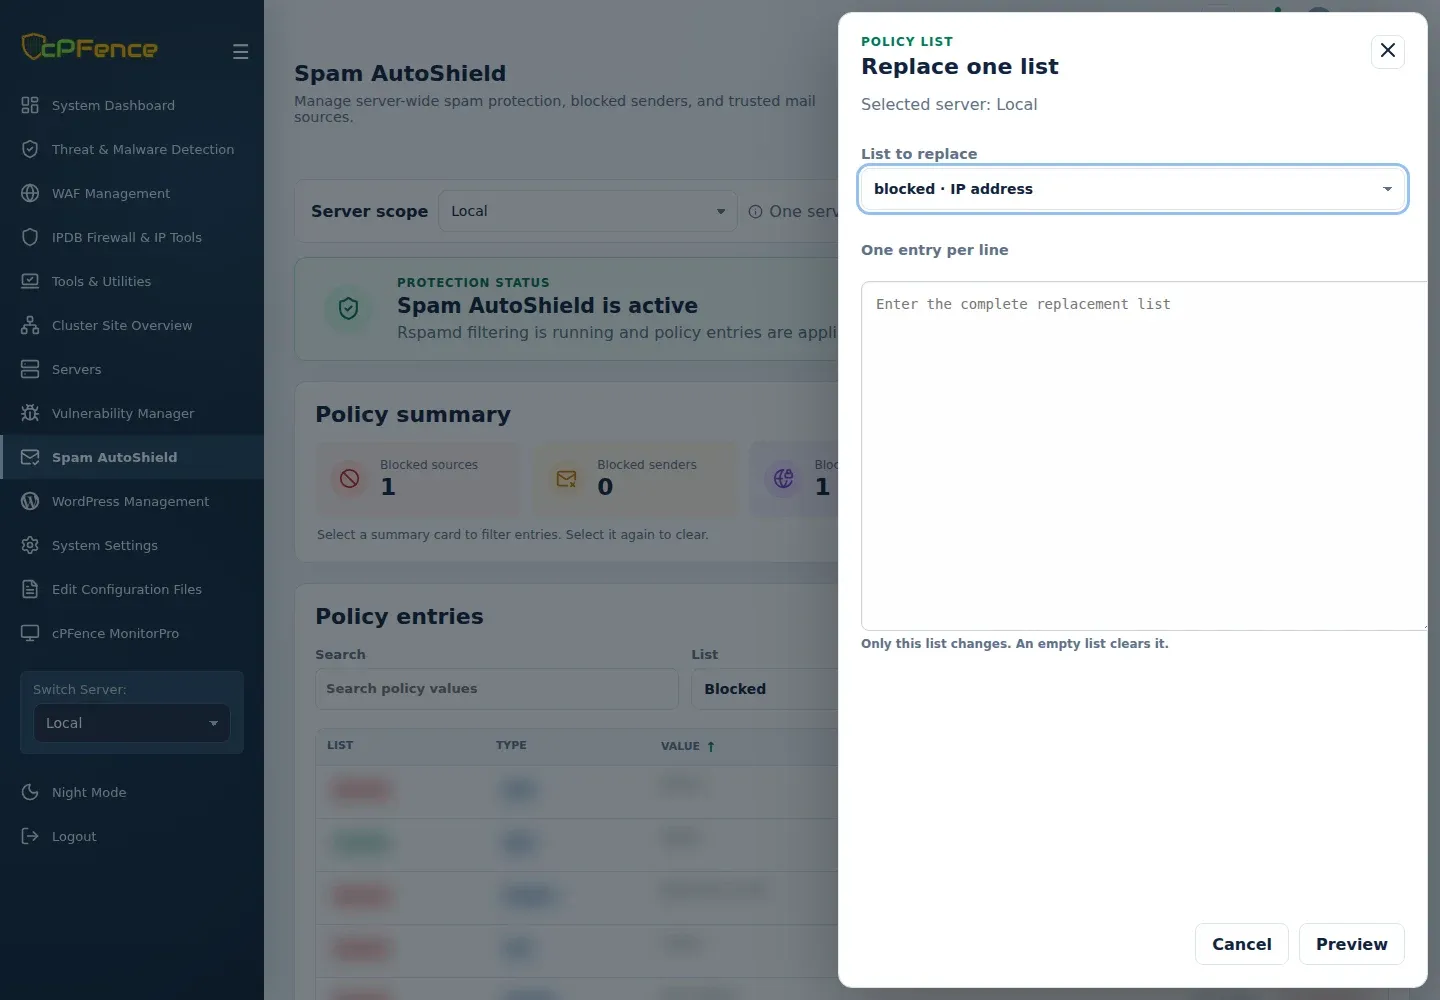Viewport: 1440px width, 1000px height.
Task: Close the Replace one list dialog
Action: pyautogui.click(x=1388, y=51)
